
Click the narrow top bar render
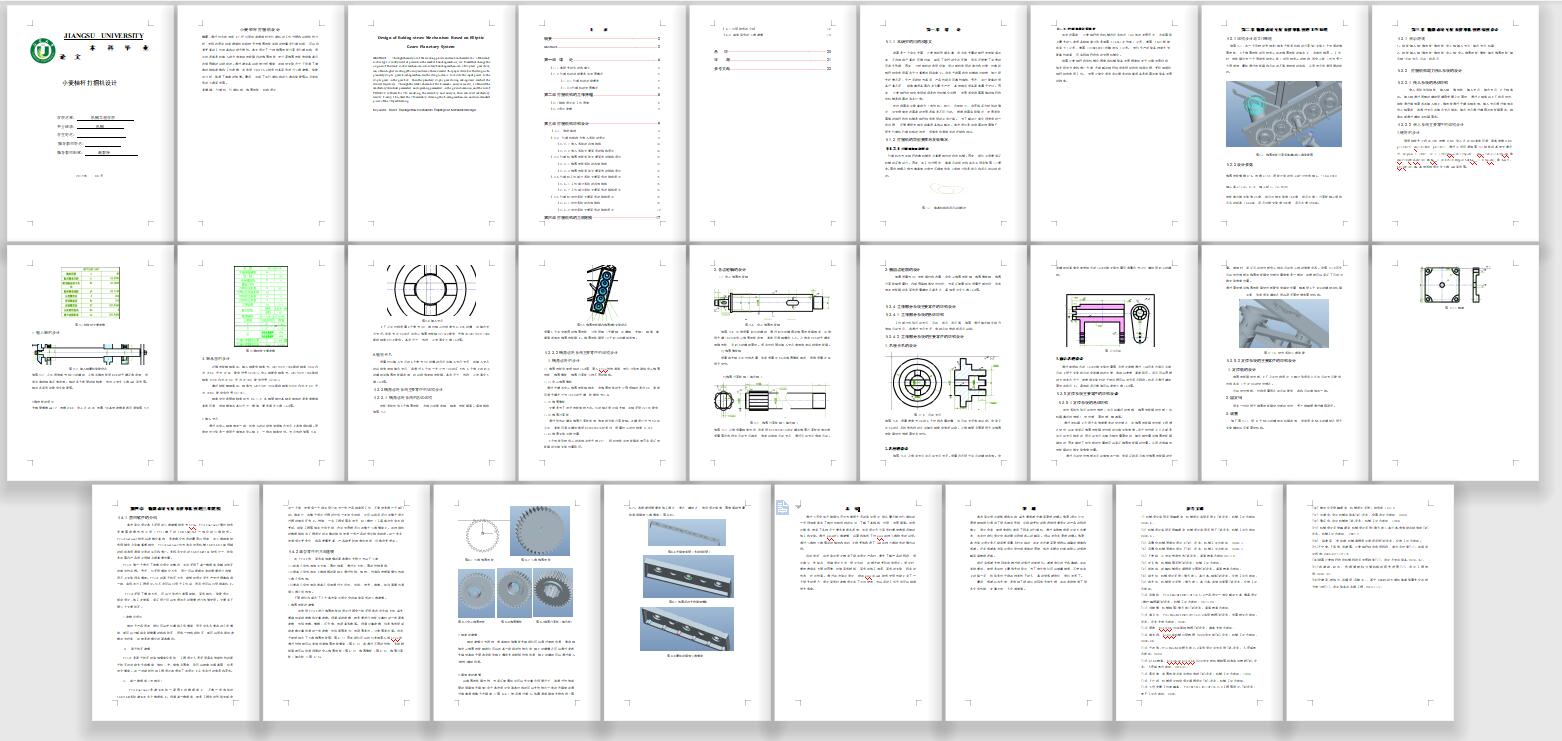[x=688, y=533]
